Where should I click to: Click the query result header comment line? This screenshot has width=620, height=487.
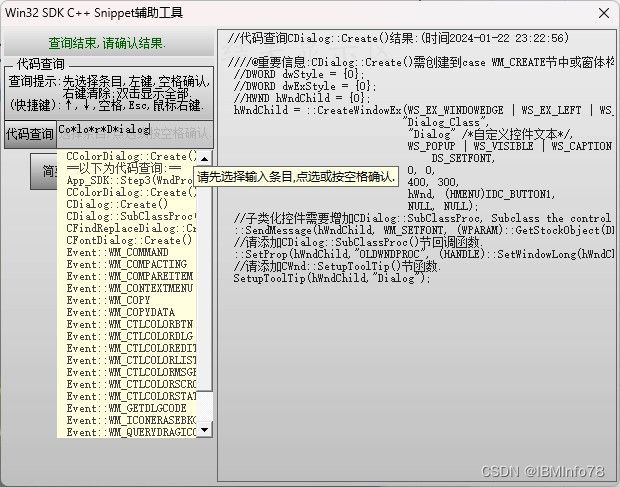pos(399,38)
